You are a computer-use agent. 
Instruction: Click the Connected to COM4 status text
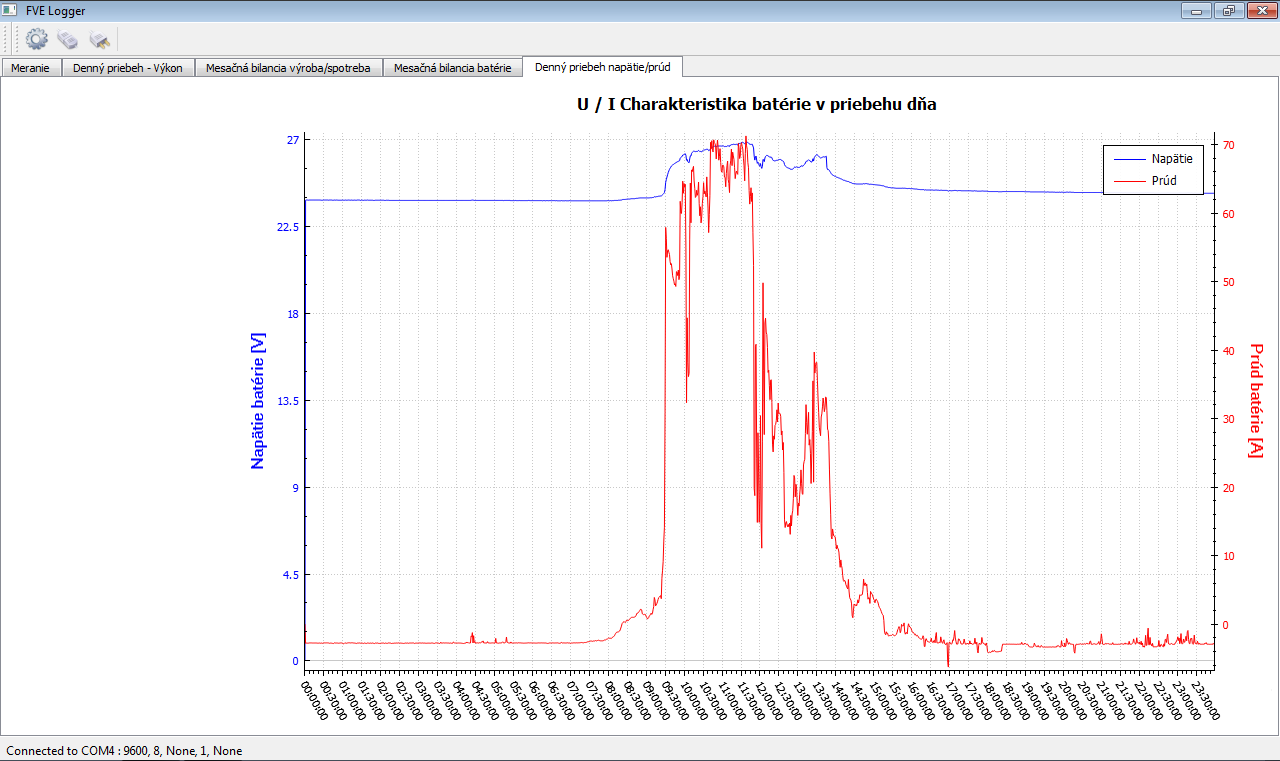(x=124, y=750)
